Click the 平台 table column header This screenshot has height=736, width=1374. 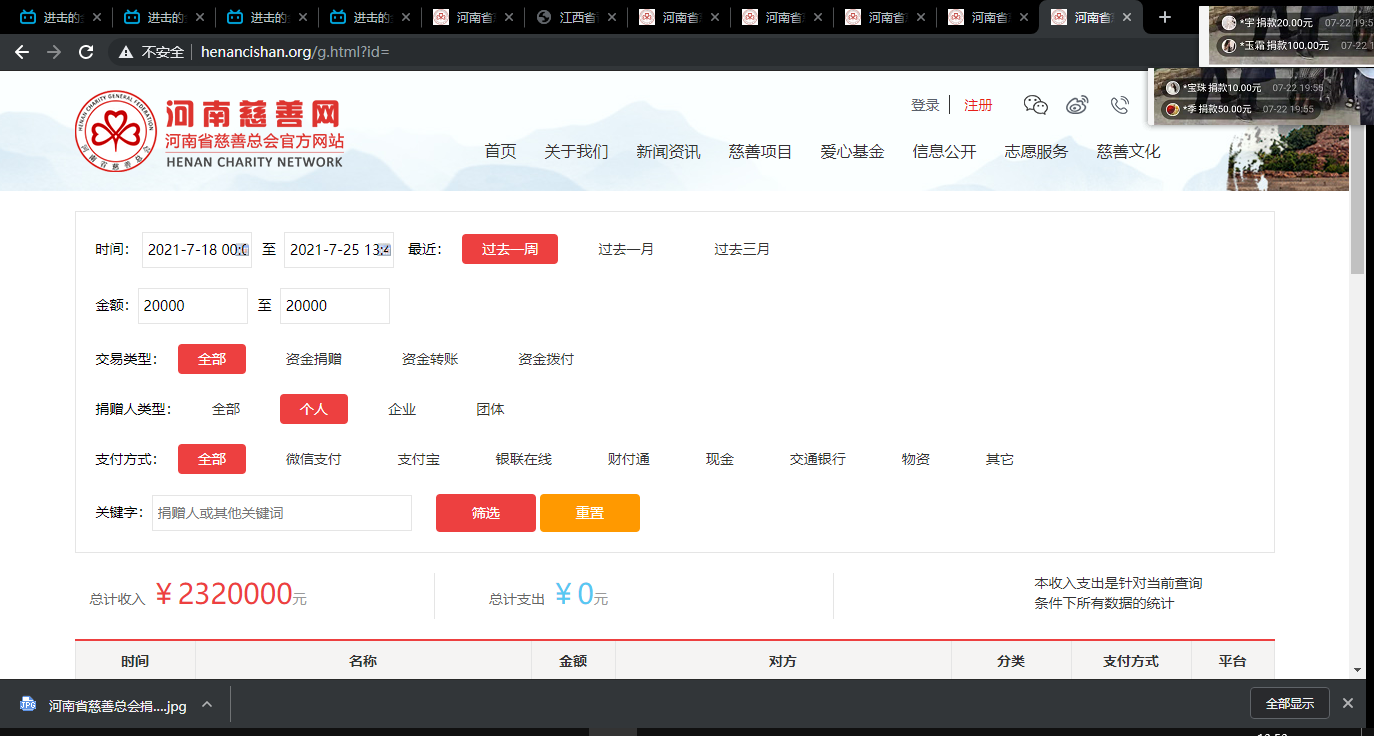tap(1232, 661)
